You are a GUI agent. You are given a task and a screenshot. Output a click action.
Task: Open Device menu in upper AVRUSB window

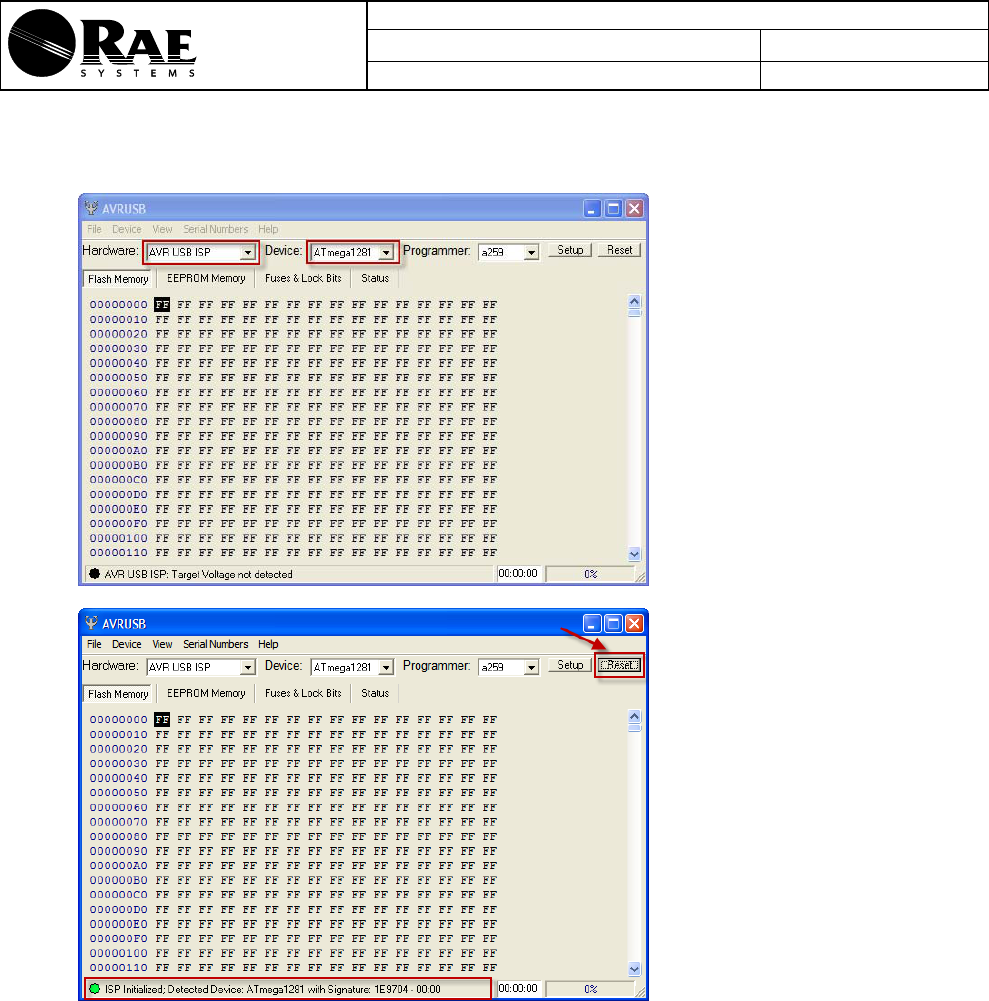point(126,229)
